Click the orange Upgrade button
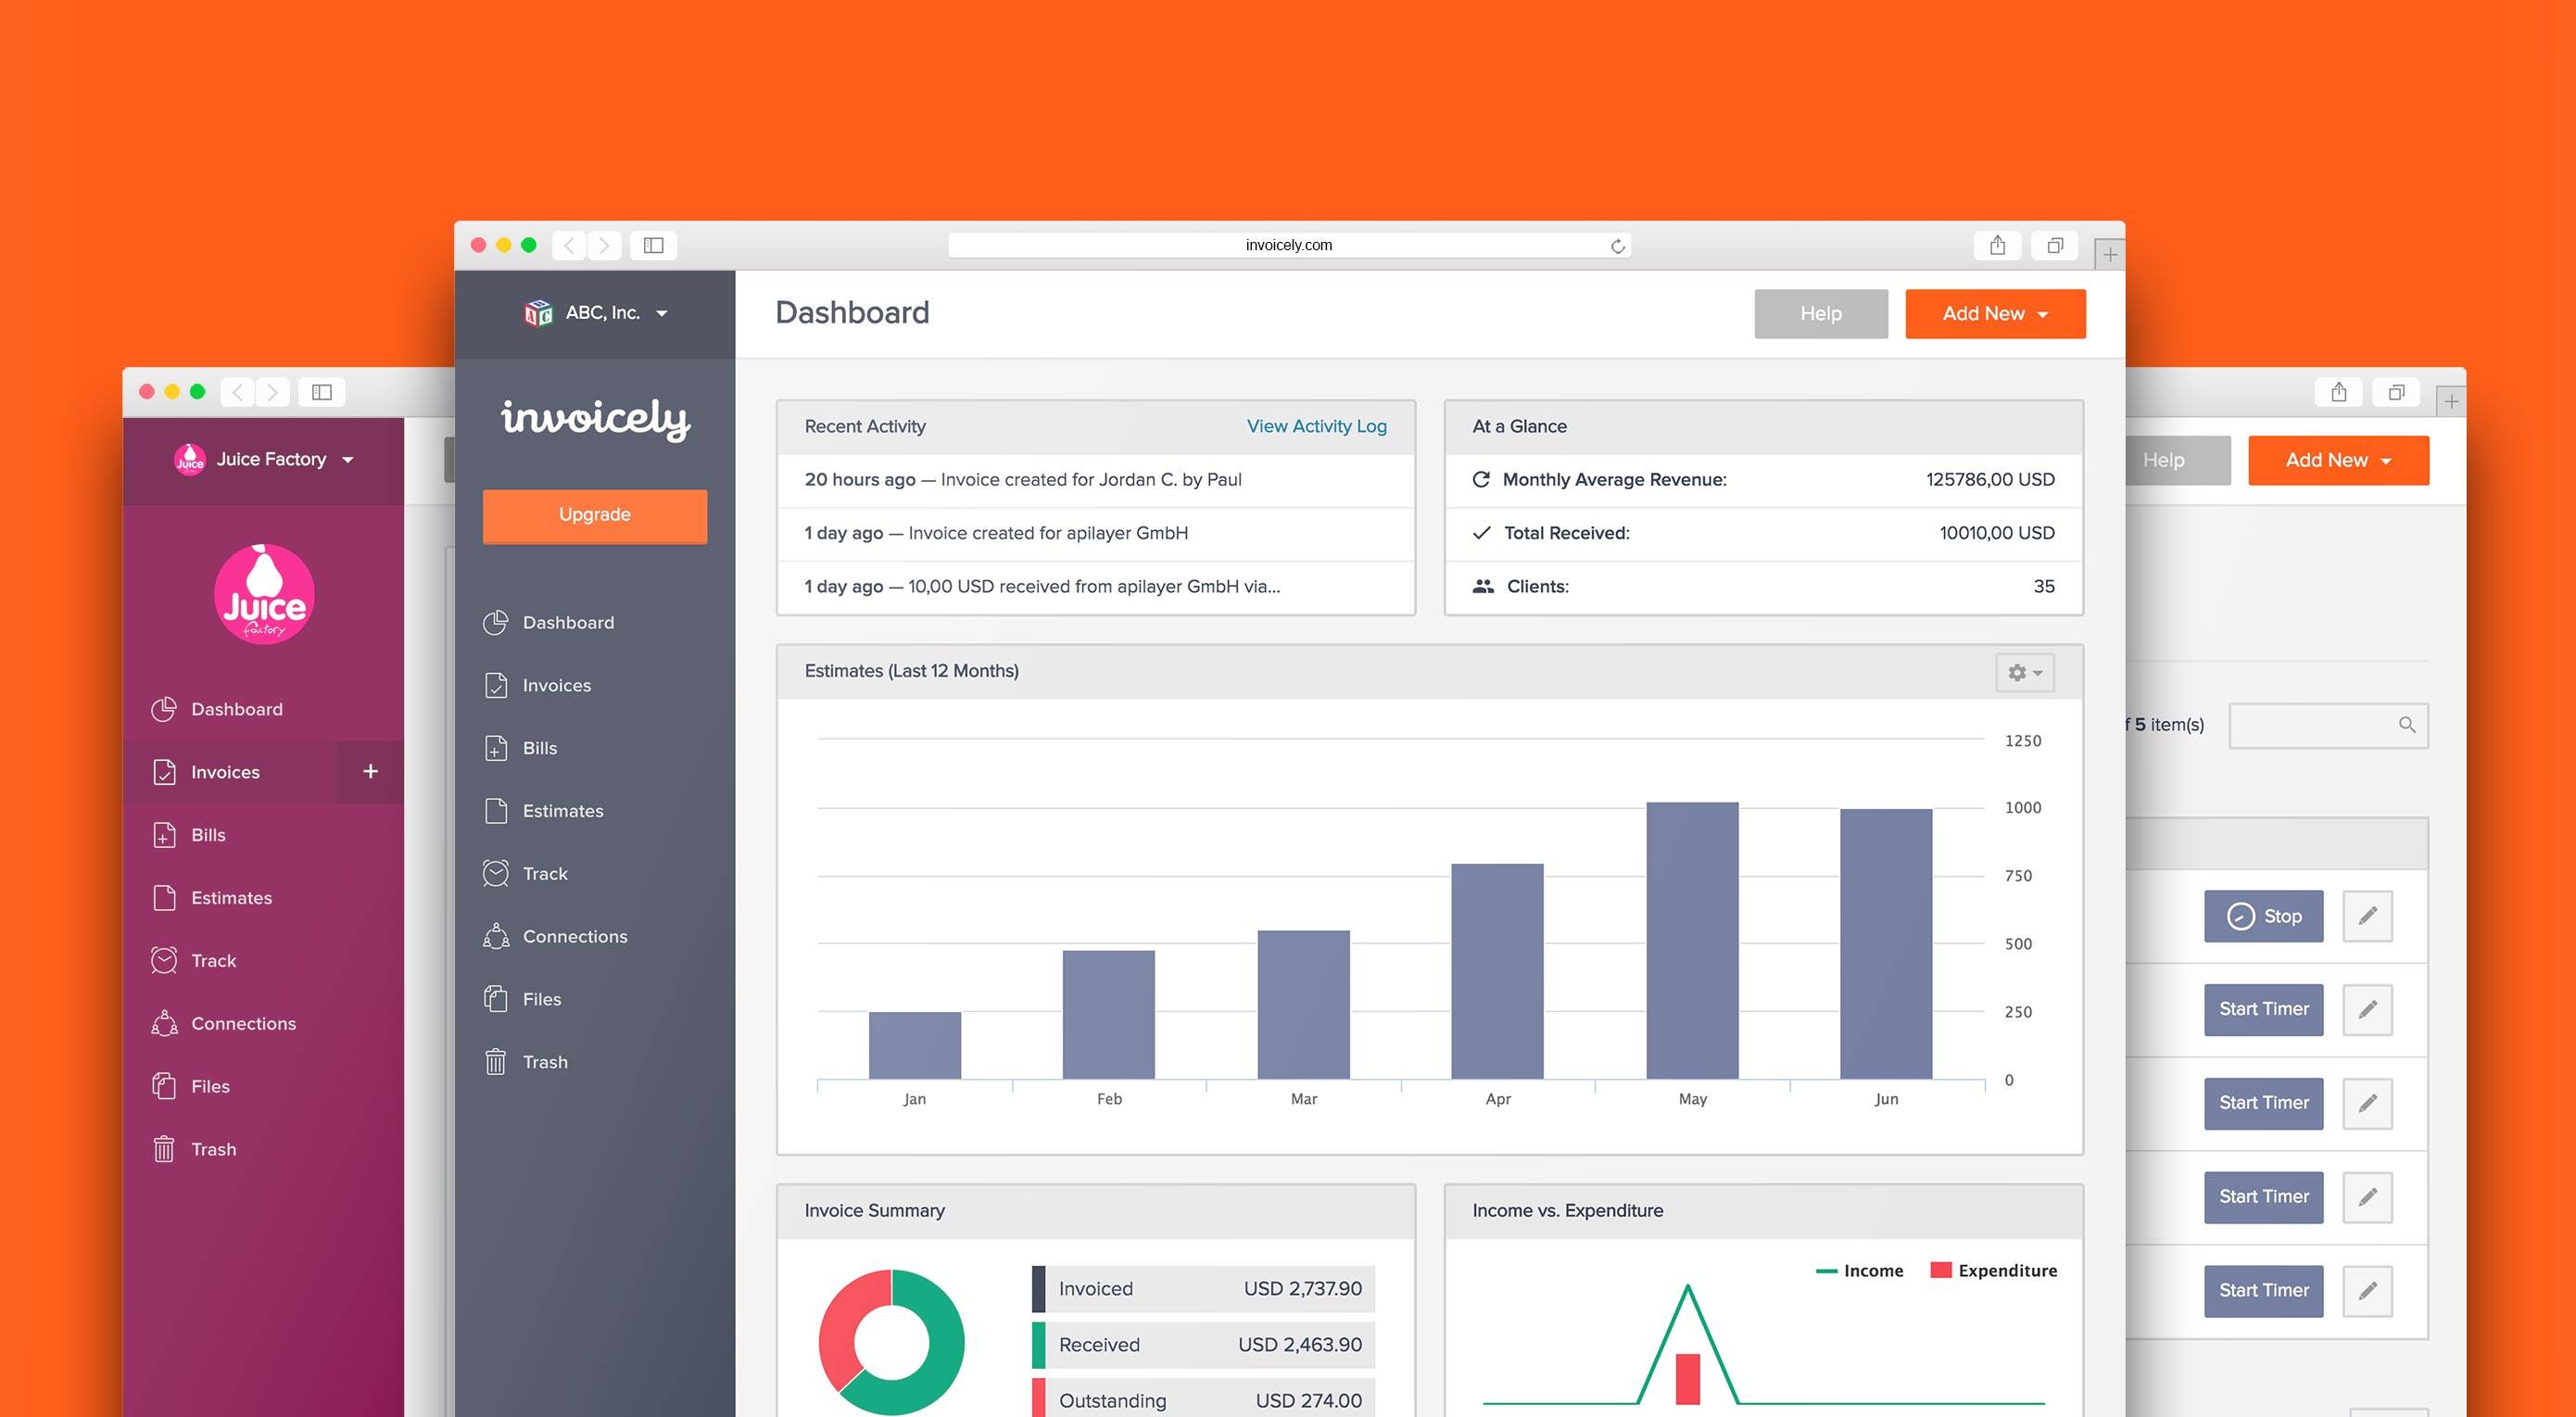Image resolution: width=2576 pixels, height=1417 pixels. [594, 515]
